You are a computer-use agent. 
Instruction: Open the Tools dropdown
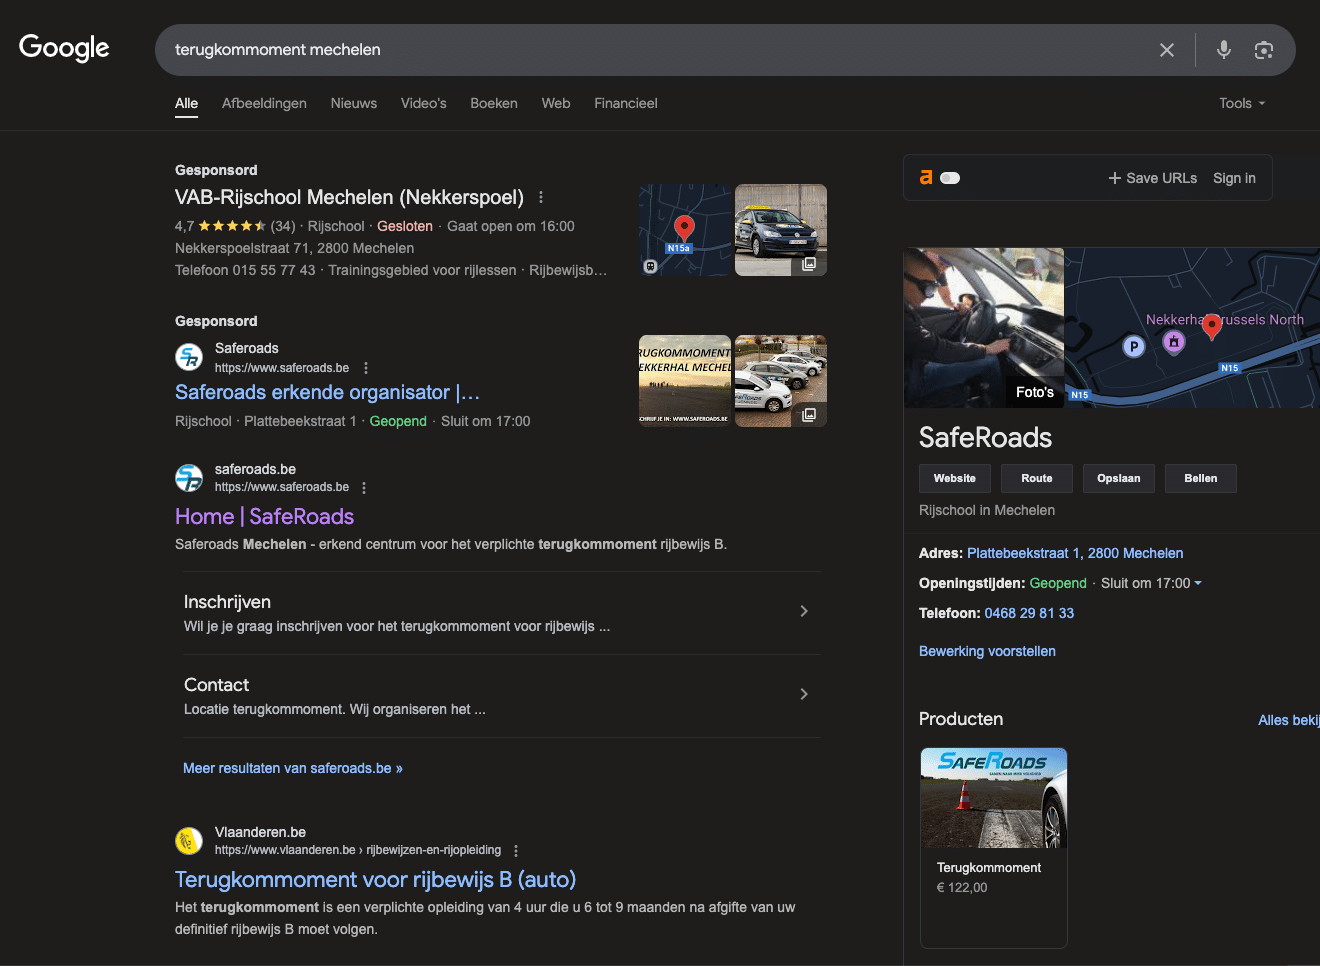pyautogui.click(x=1242, y=103)
